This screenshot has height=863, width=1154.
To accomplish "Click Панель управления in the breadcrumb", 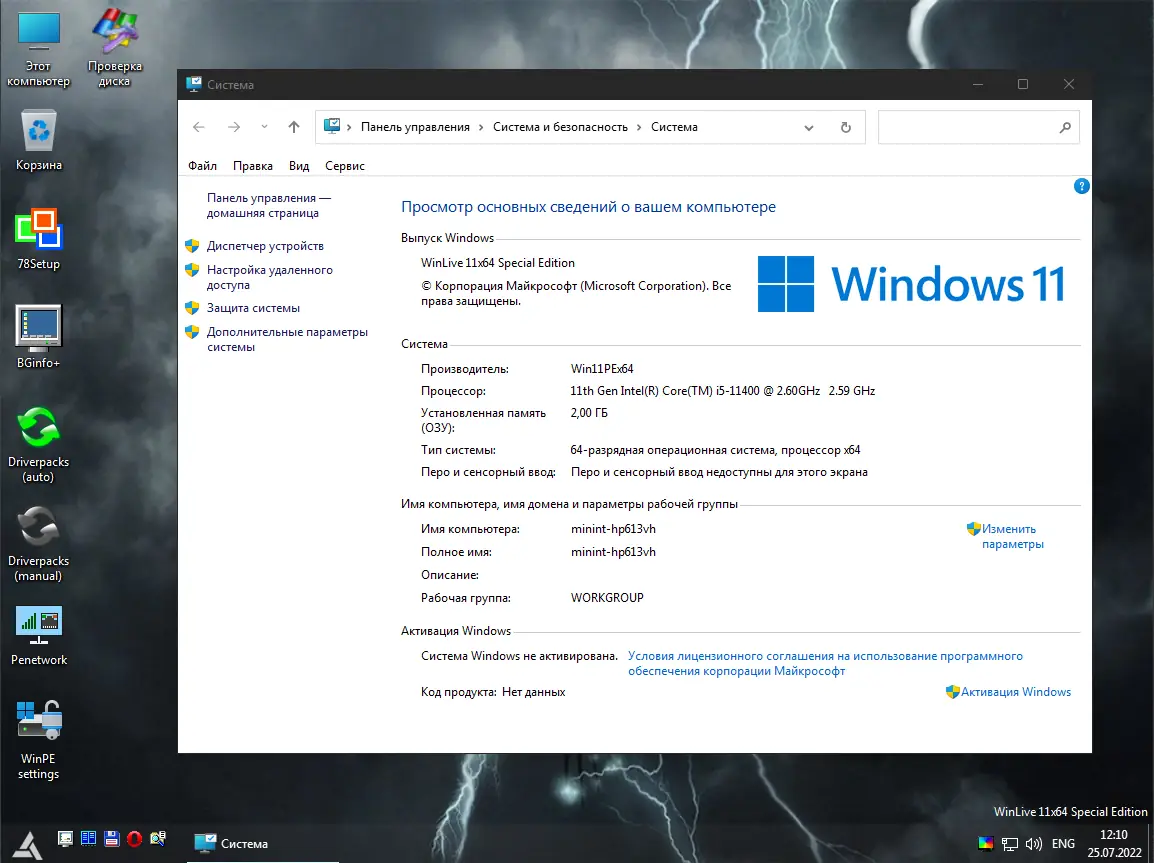I will point(415,127).
